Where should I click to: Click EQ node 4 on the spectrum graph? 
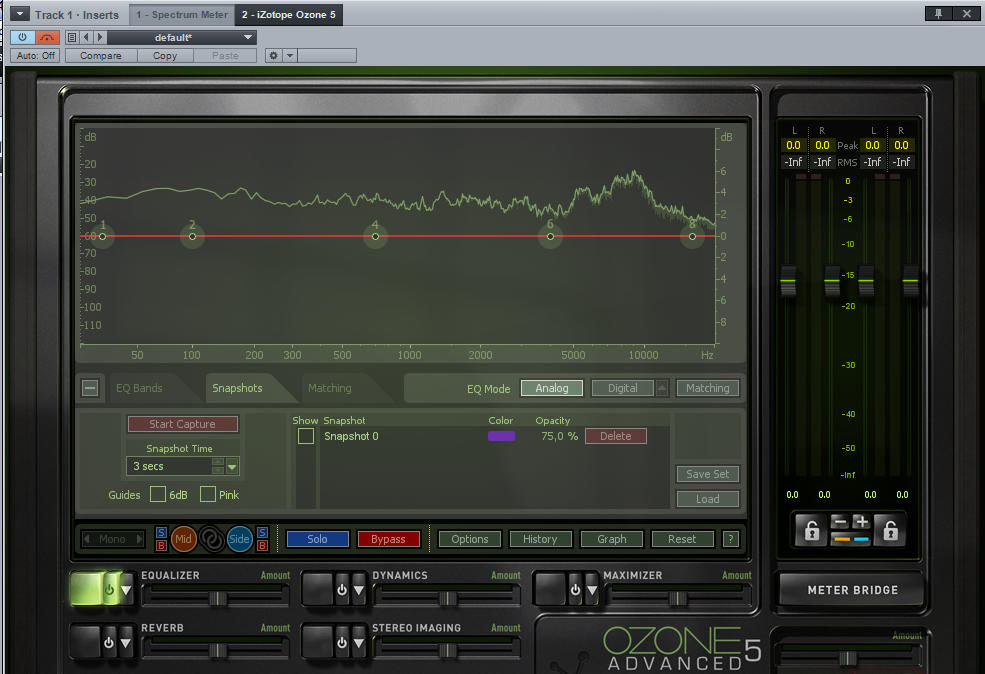(375, 236)
